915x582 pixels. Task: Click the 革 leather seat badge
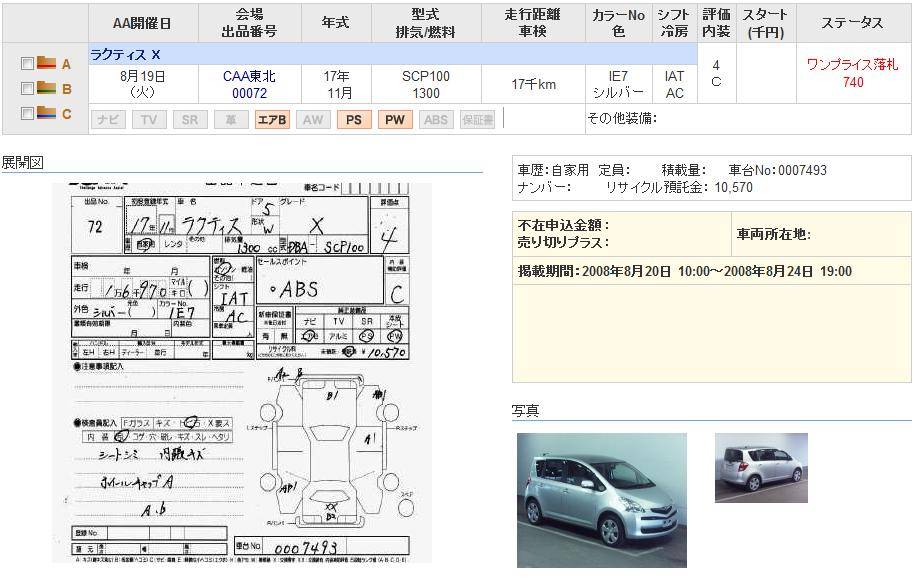tap(231, 120)
